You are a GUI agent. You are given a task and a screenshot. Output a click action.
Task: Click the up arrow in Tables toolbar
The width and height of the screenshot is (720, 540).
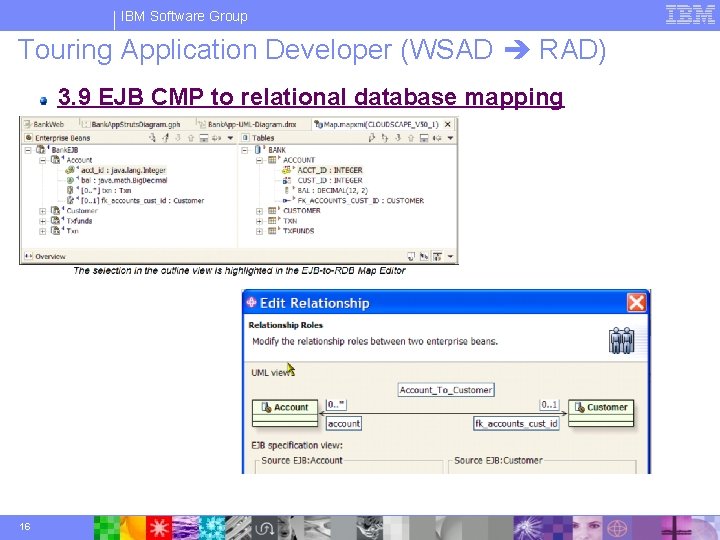tap(411, 138)
